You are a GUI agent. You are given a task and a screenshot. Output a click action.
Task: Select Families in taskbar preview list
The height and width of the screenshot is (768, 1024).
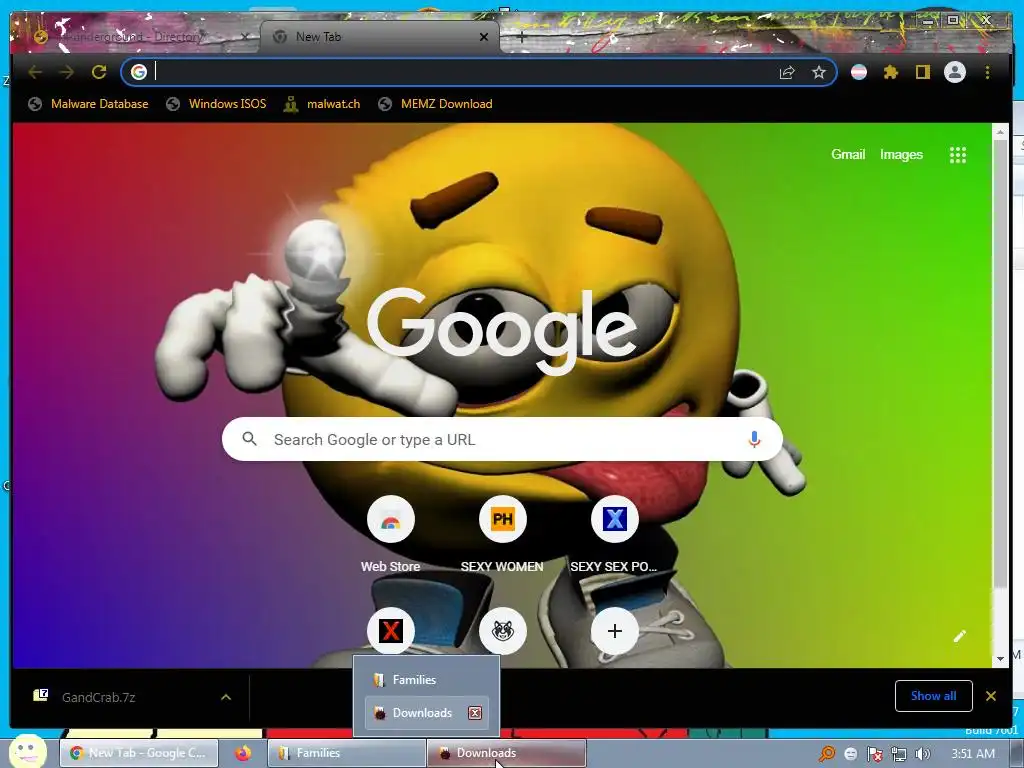click(x=426, y=680)
